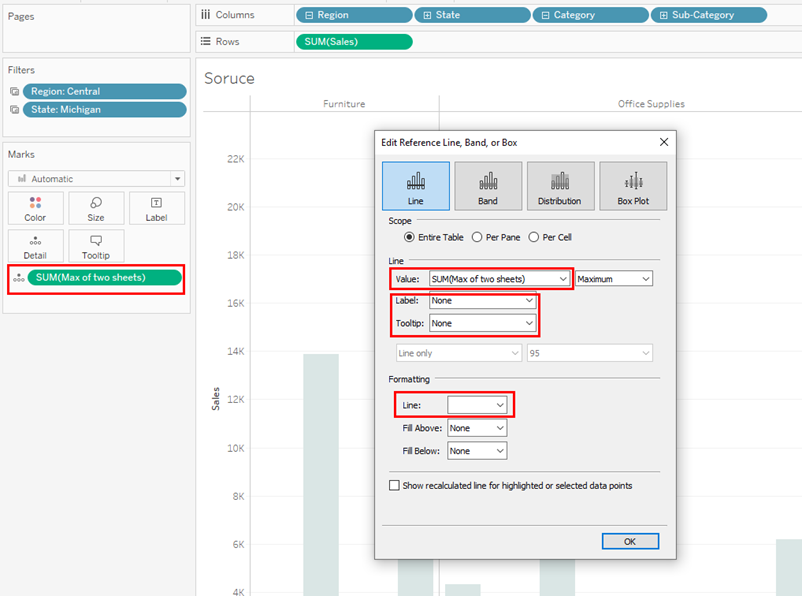Select the SUM(Sales) pill on Rows

click(354, 42)
